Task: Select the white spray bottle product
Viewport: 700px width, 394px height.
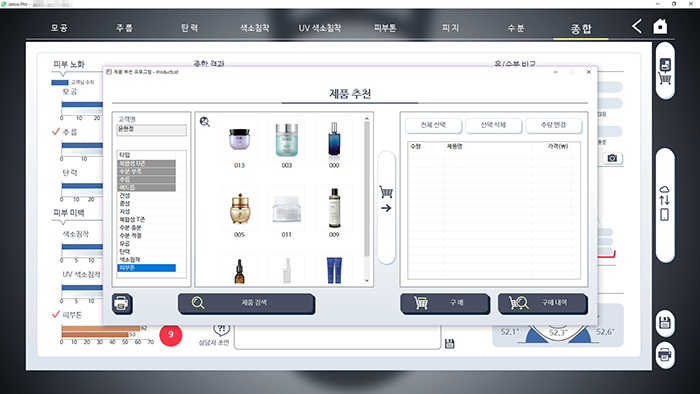Action: pyautogui.click(x=287, y=270)
